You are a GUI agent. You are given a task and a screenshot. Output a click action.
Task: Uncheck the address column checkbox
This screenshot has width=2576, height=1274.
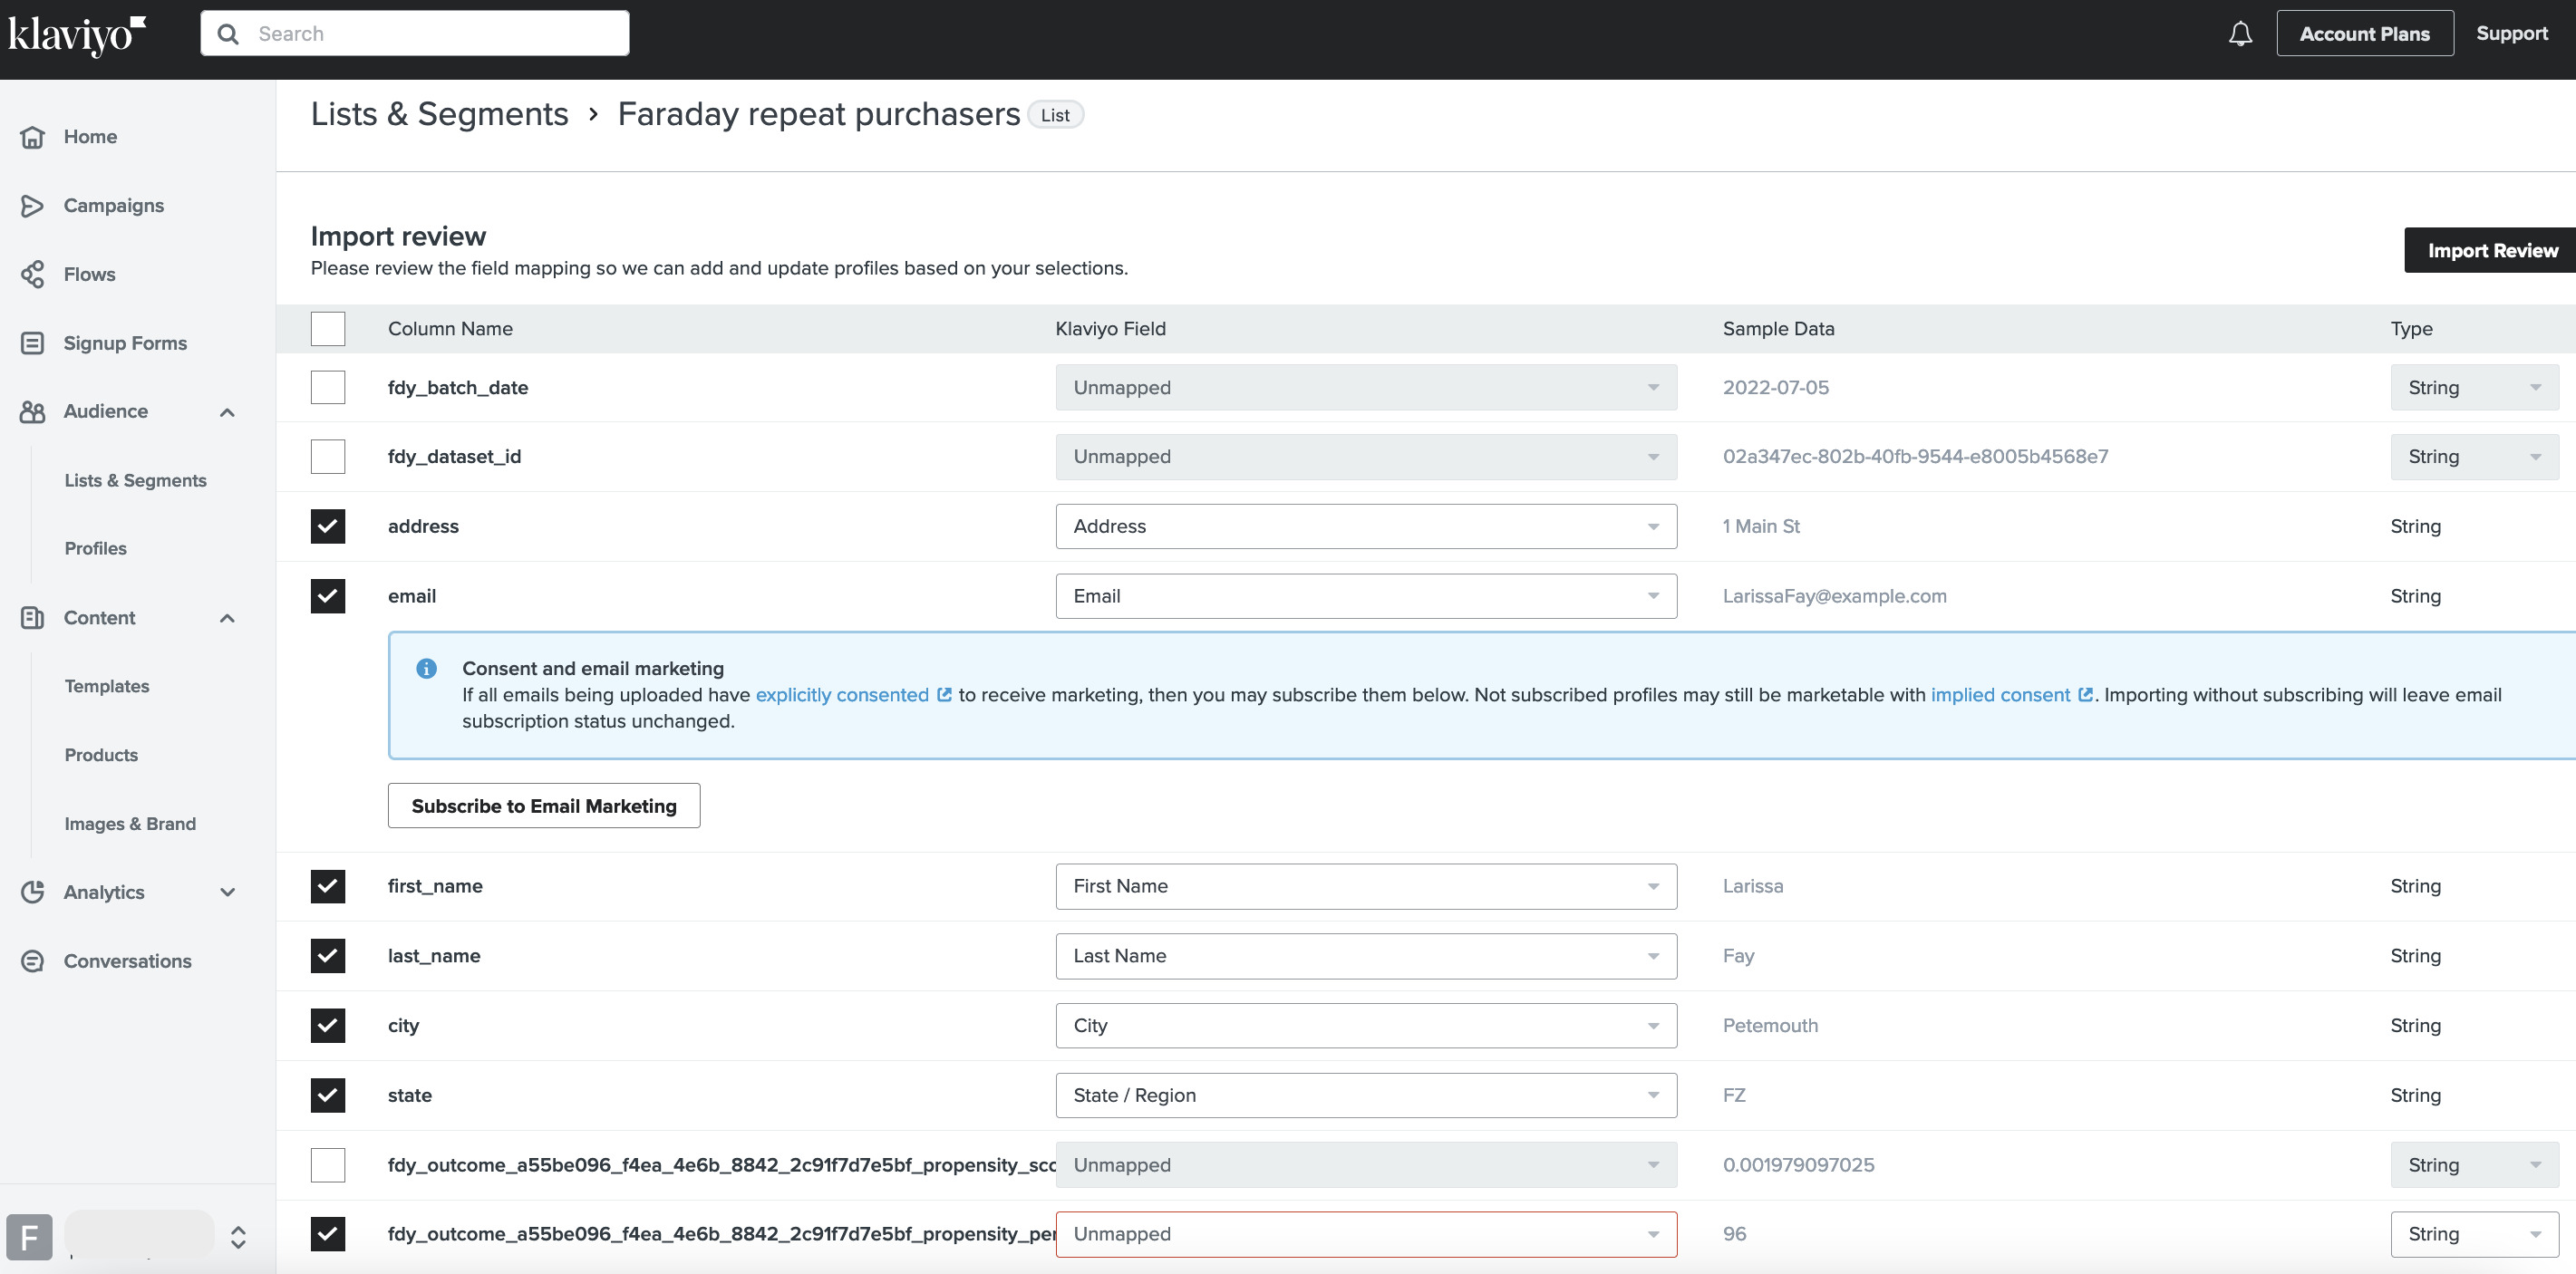(x=328, y=526)
